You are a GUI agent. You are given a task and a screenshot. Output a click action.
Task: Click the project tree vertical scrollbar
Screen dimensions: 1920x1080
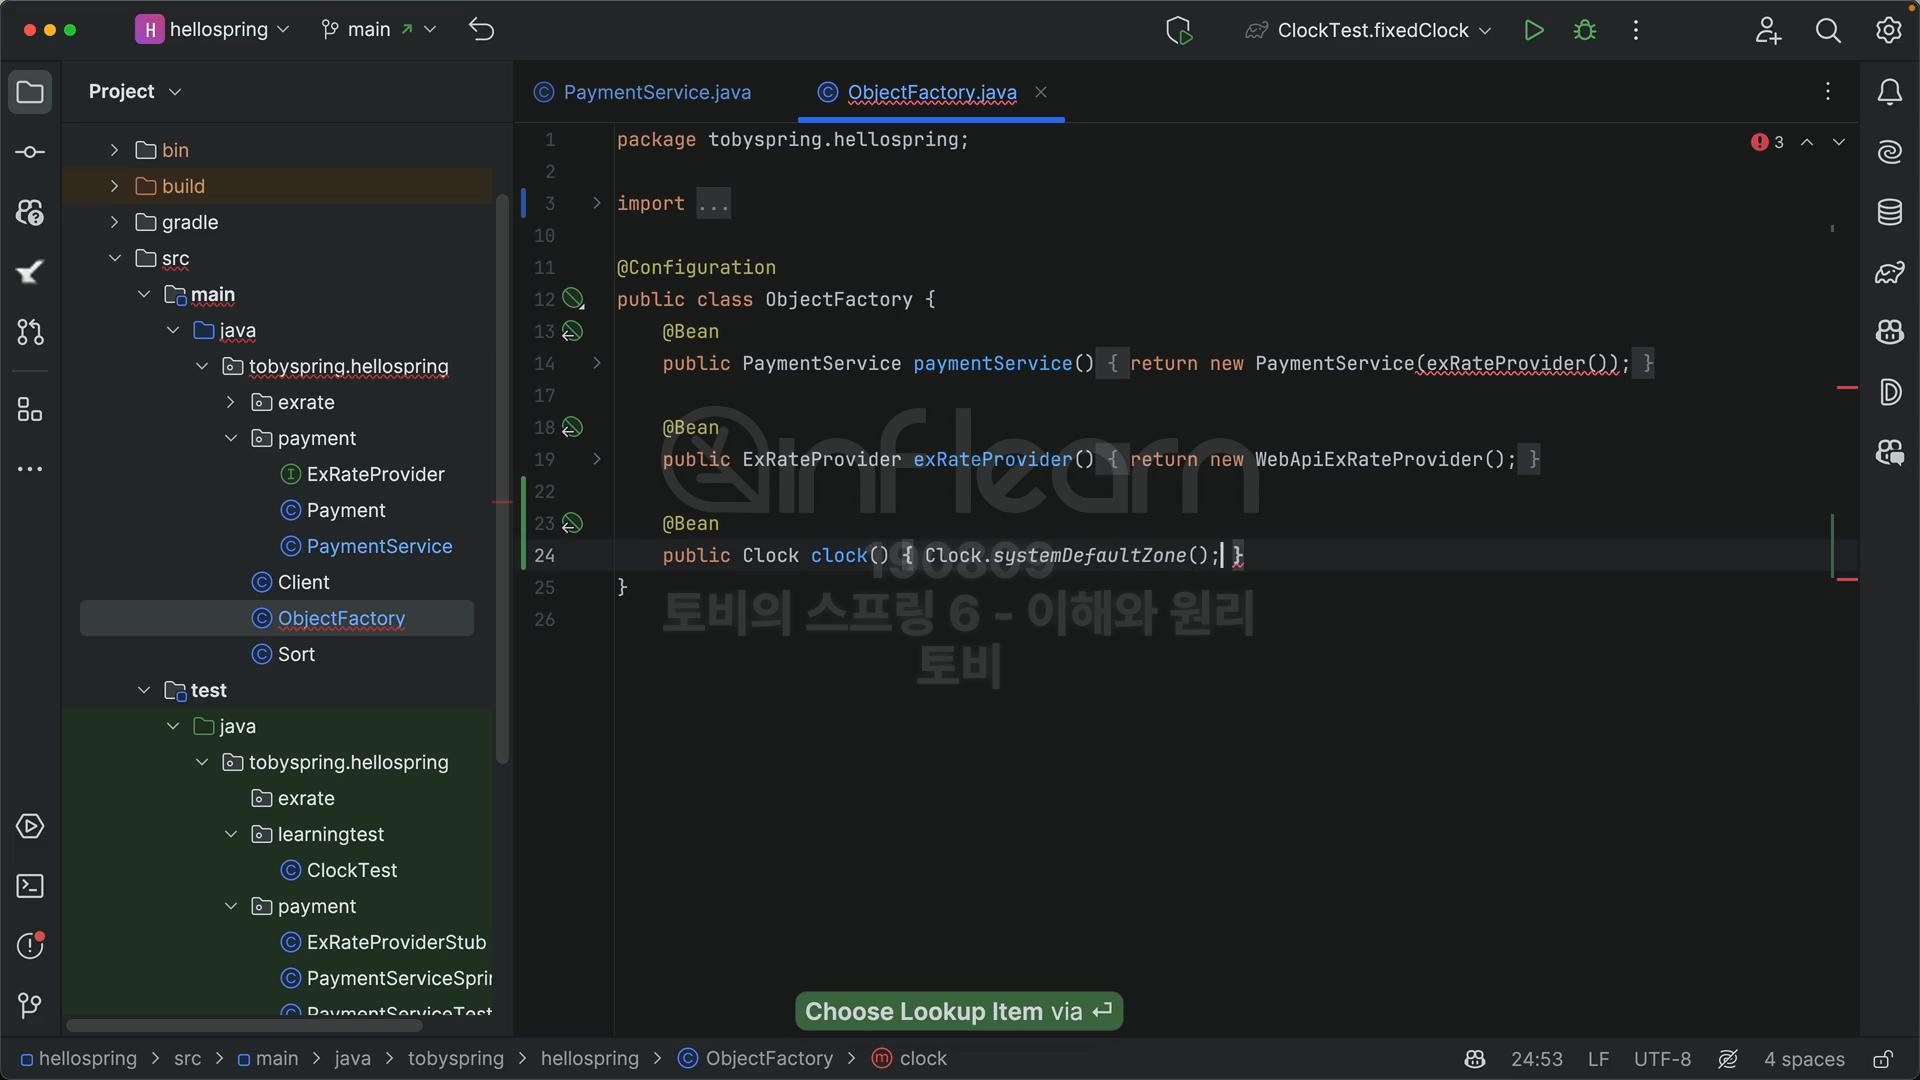point(502,480)
